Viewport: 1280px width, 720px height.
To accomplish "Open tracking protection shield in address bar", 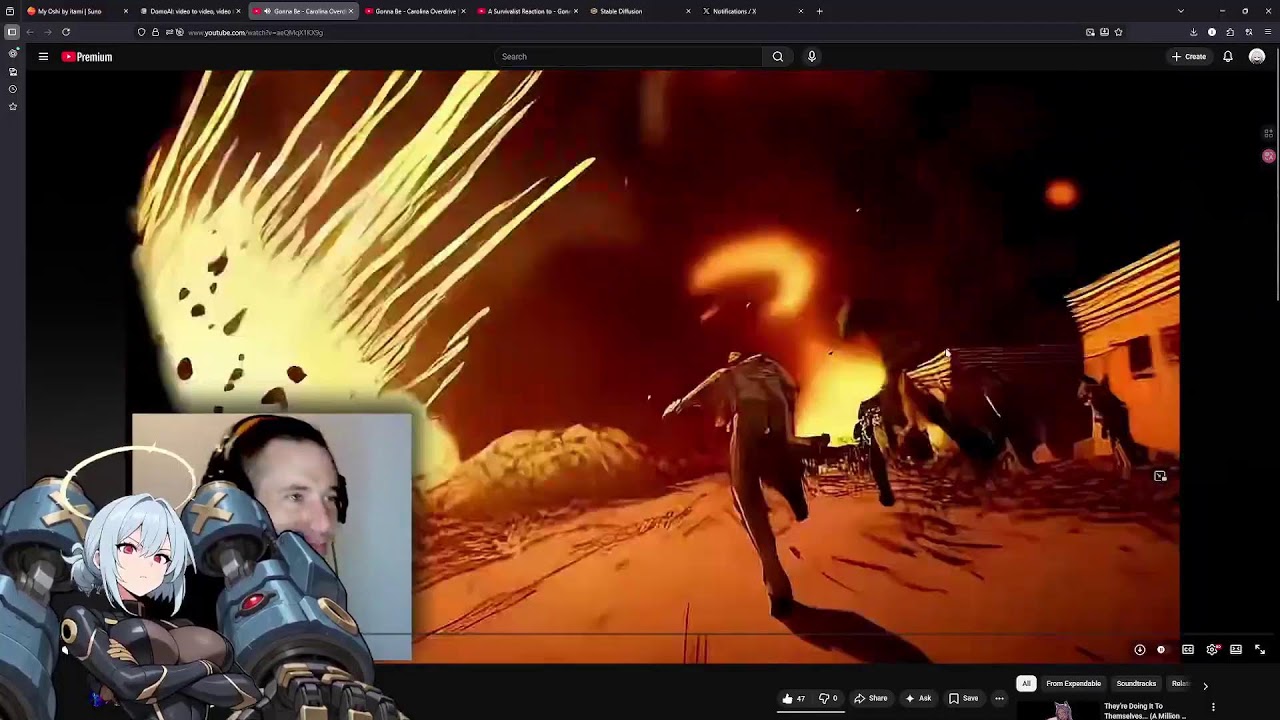I will tap(141, 32).
